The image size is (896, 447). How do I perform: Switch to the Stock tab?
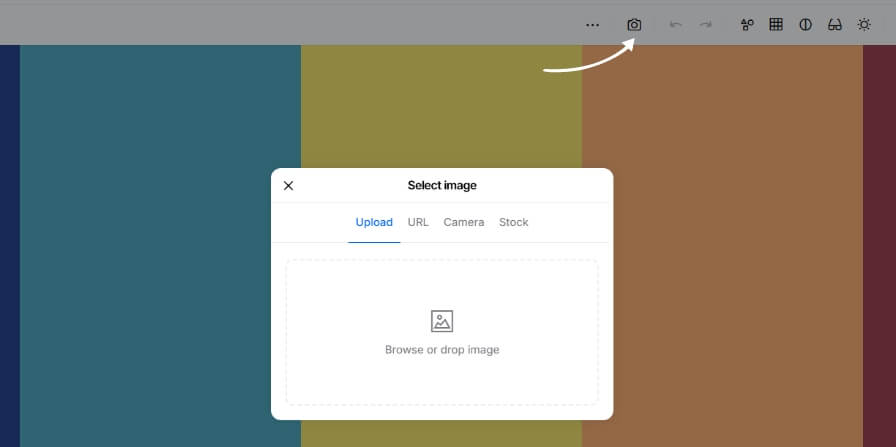513,222
